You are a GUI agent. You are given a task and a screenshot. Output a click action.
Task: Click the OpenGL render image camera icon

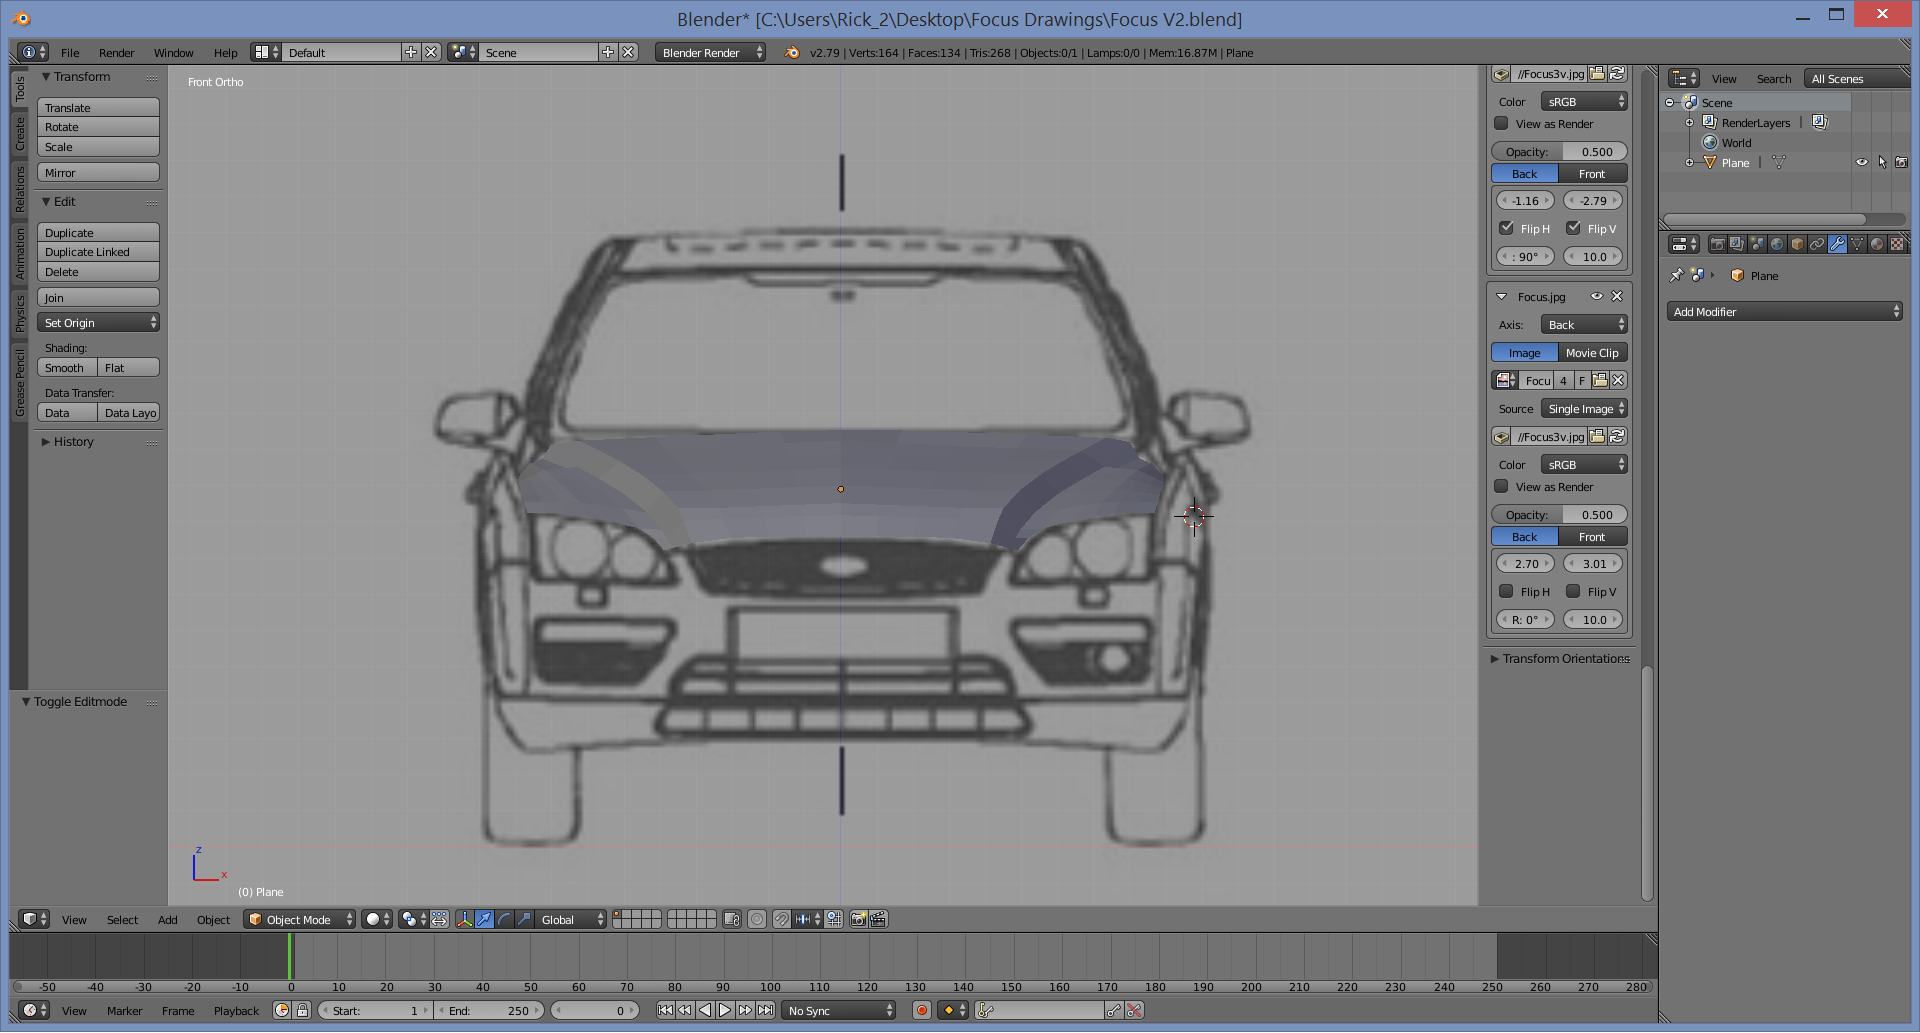point(858,919)
